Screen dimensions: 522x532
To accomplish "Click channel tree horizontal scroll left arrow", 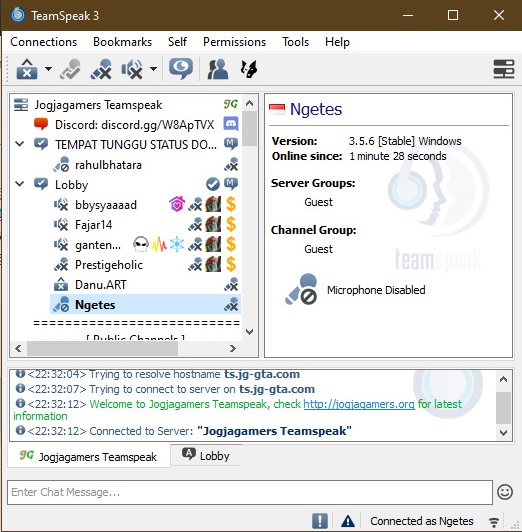I will 18,349.
